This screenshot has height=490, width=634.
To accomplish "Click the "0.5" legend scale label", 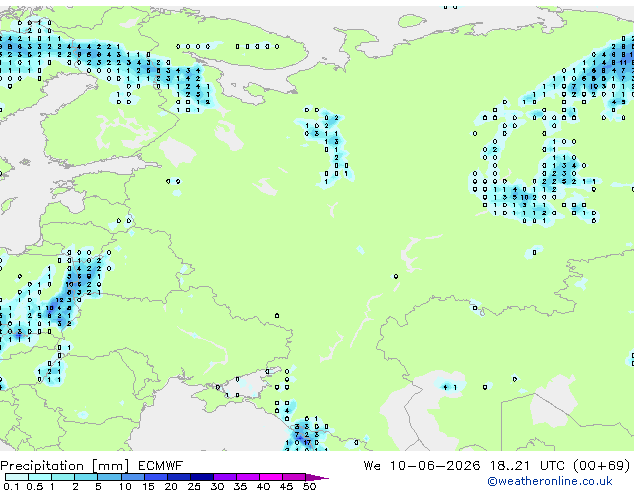I will [x=34, y=486].
